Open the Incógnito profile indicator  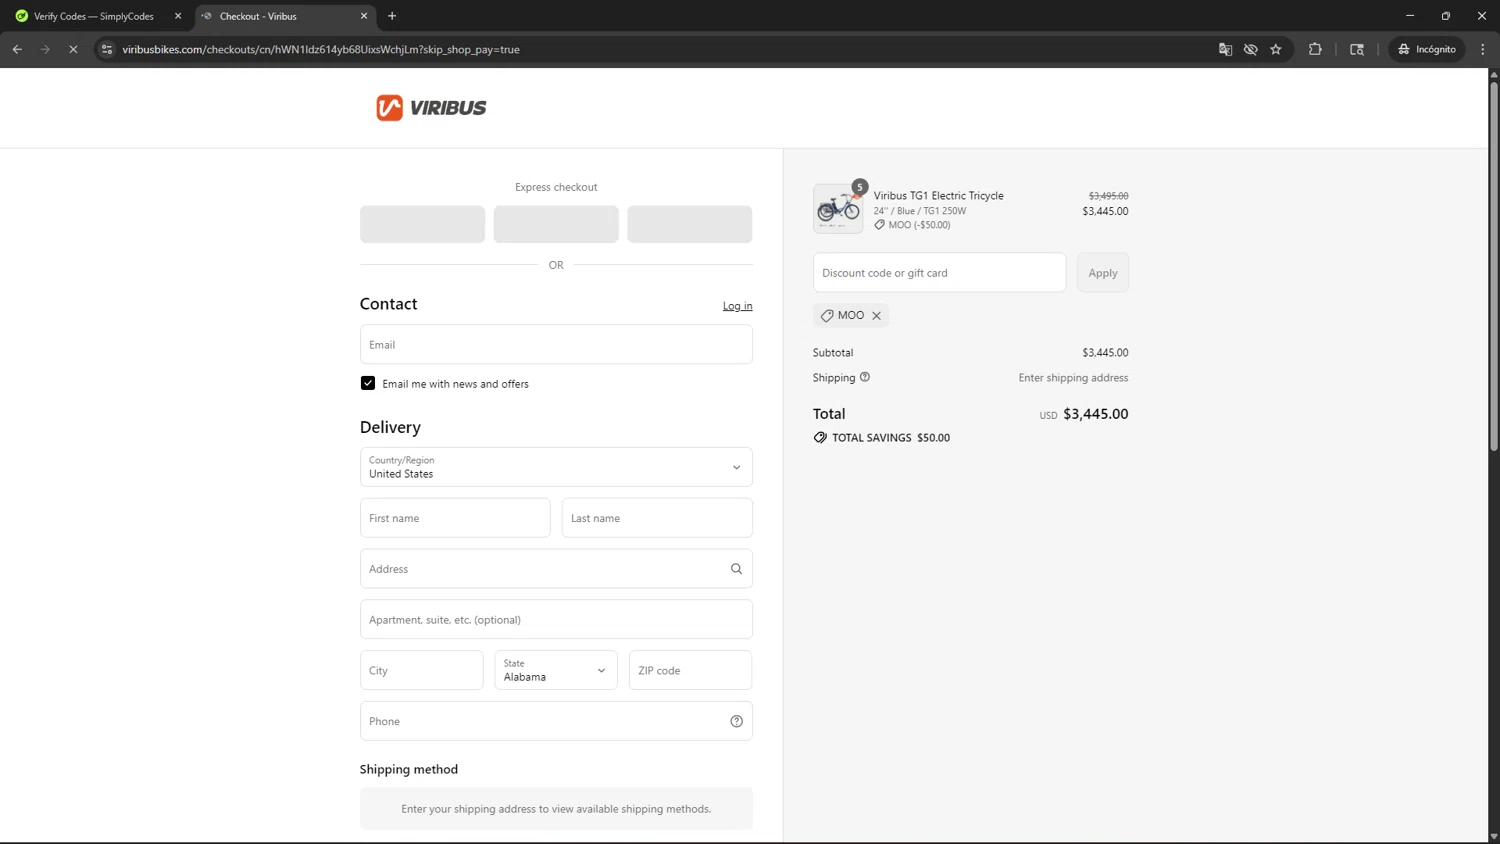(1427, 49)
